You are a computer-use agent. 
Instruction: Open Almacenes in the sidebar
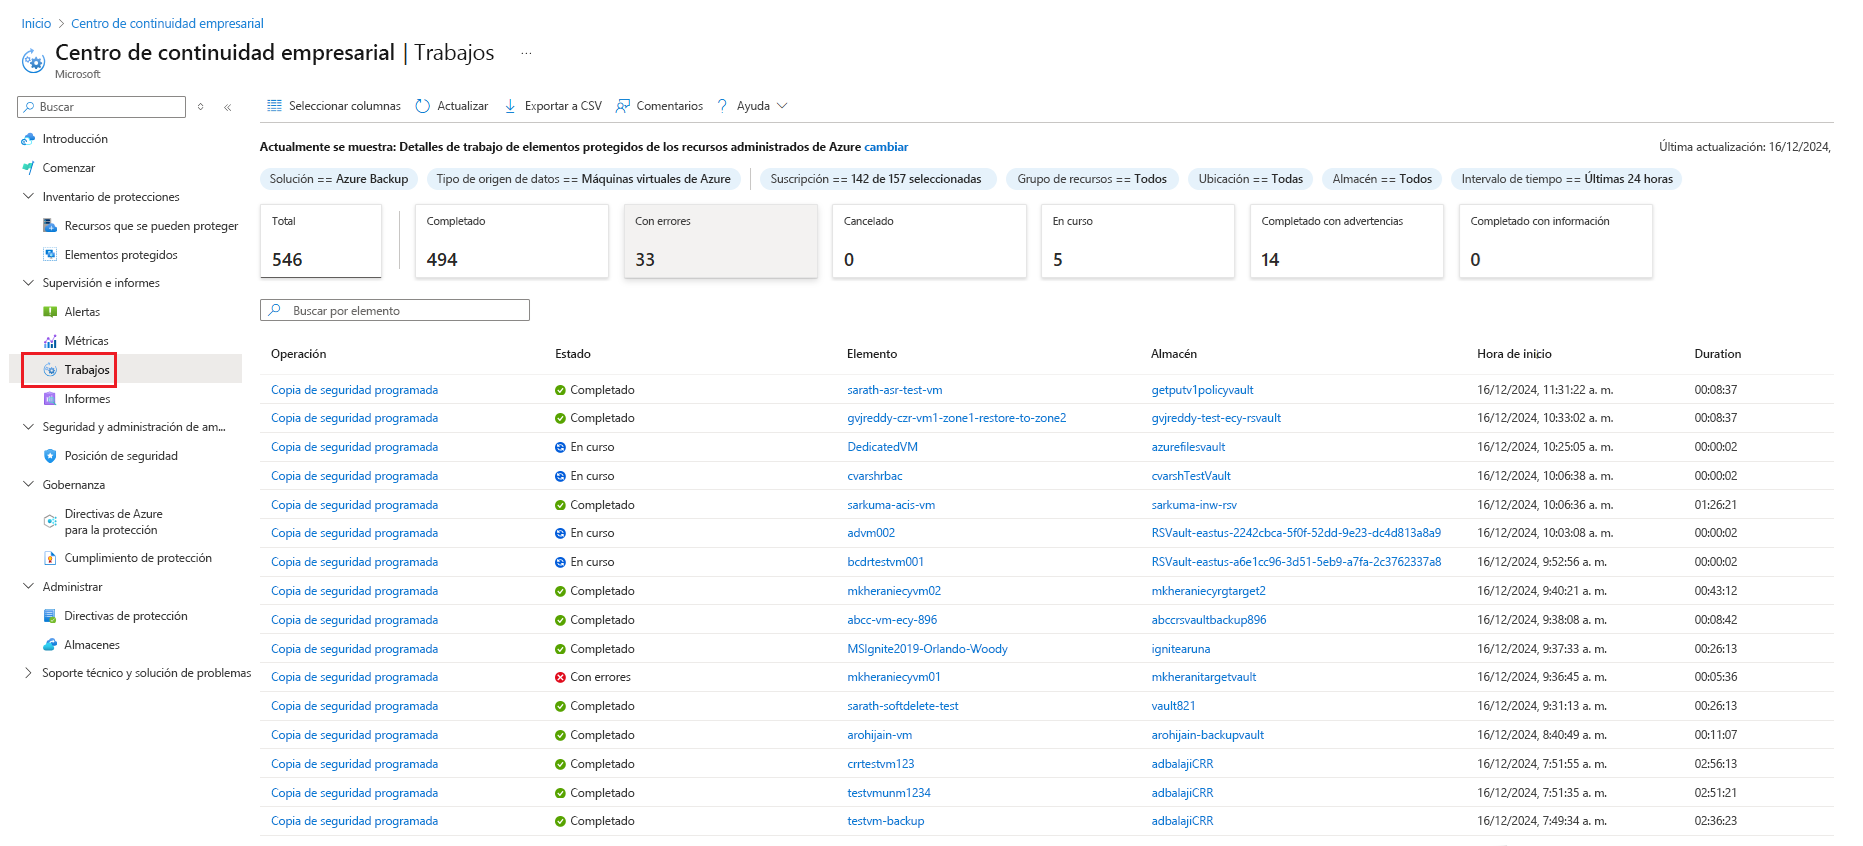tap(92, 645)
